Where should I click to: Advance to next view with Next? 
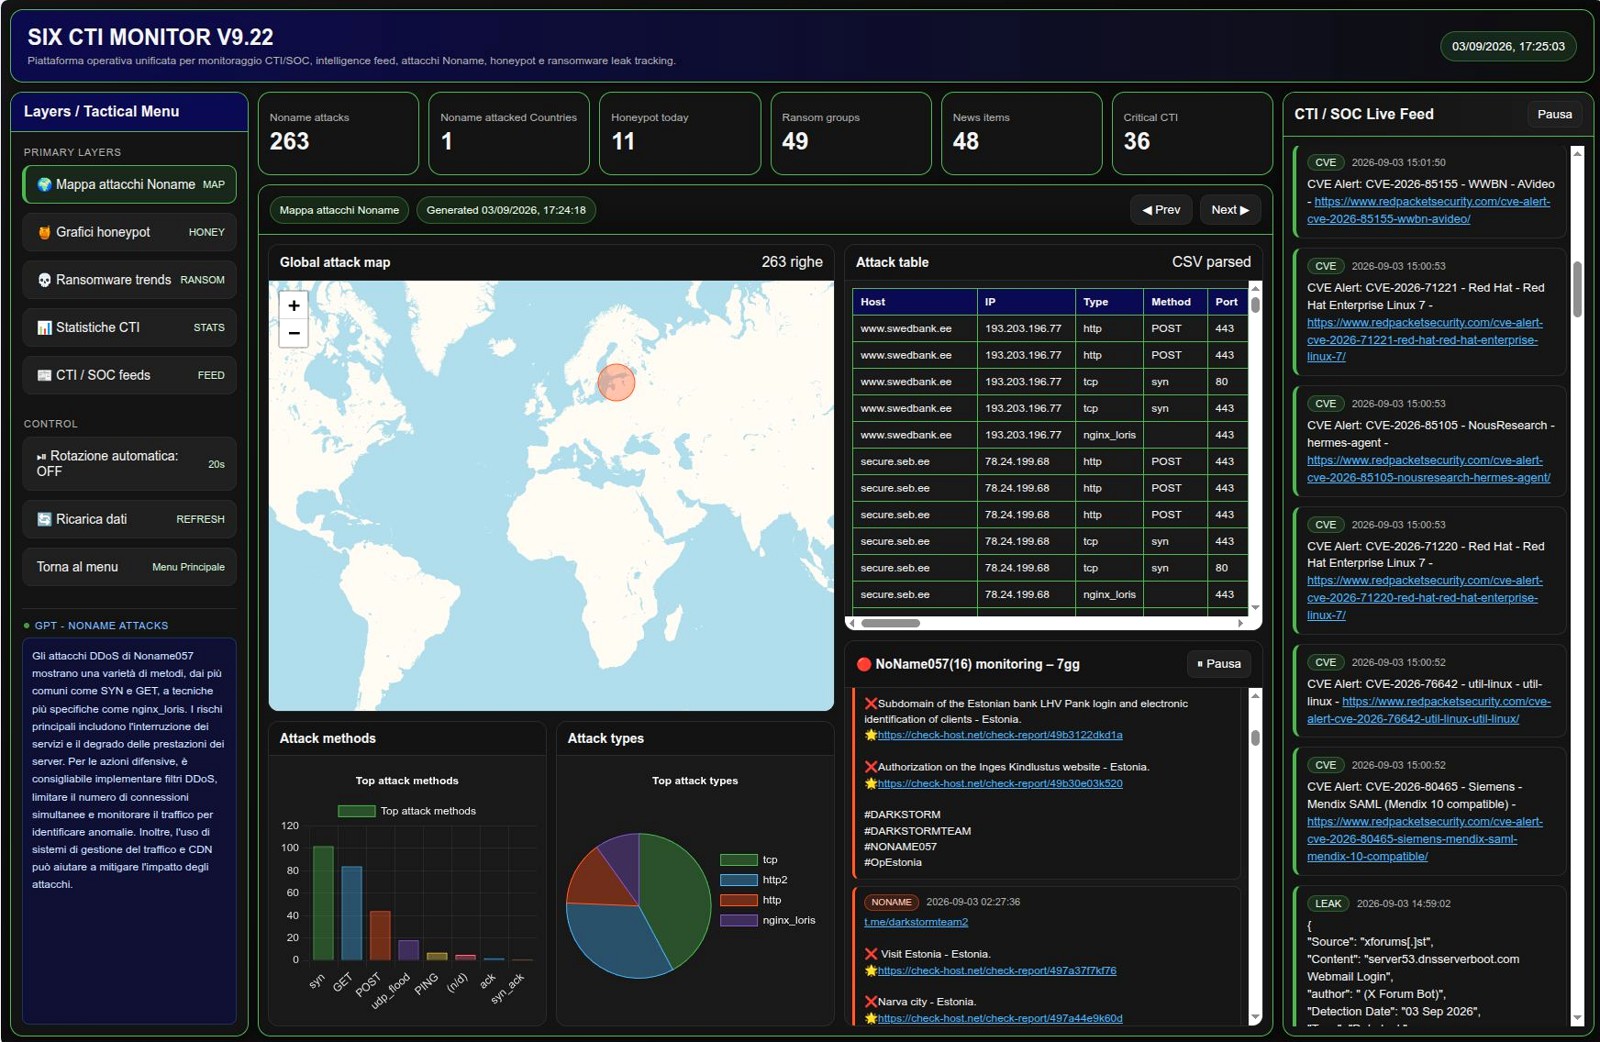click(1230, 210)
